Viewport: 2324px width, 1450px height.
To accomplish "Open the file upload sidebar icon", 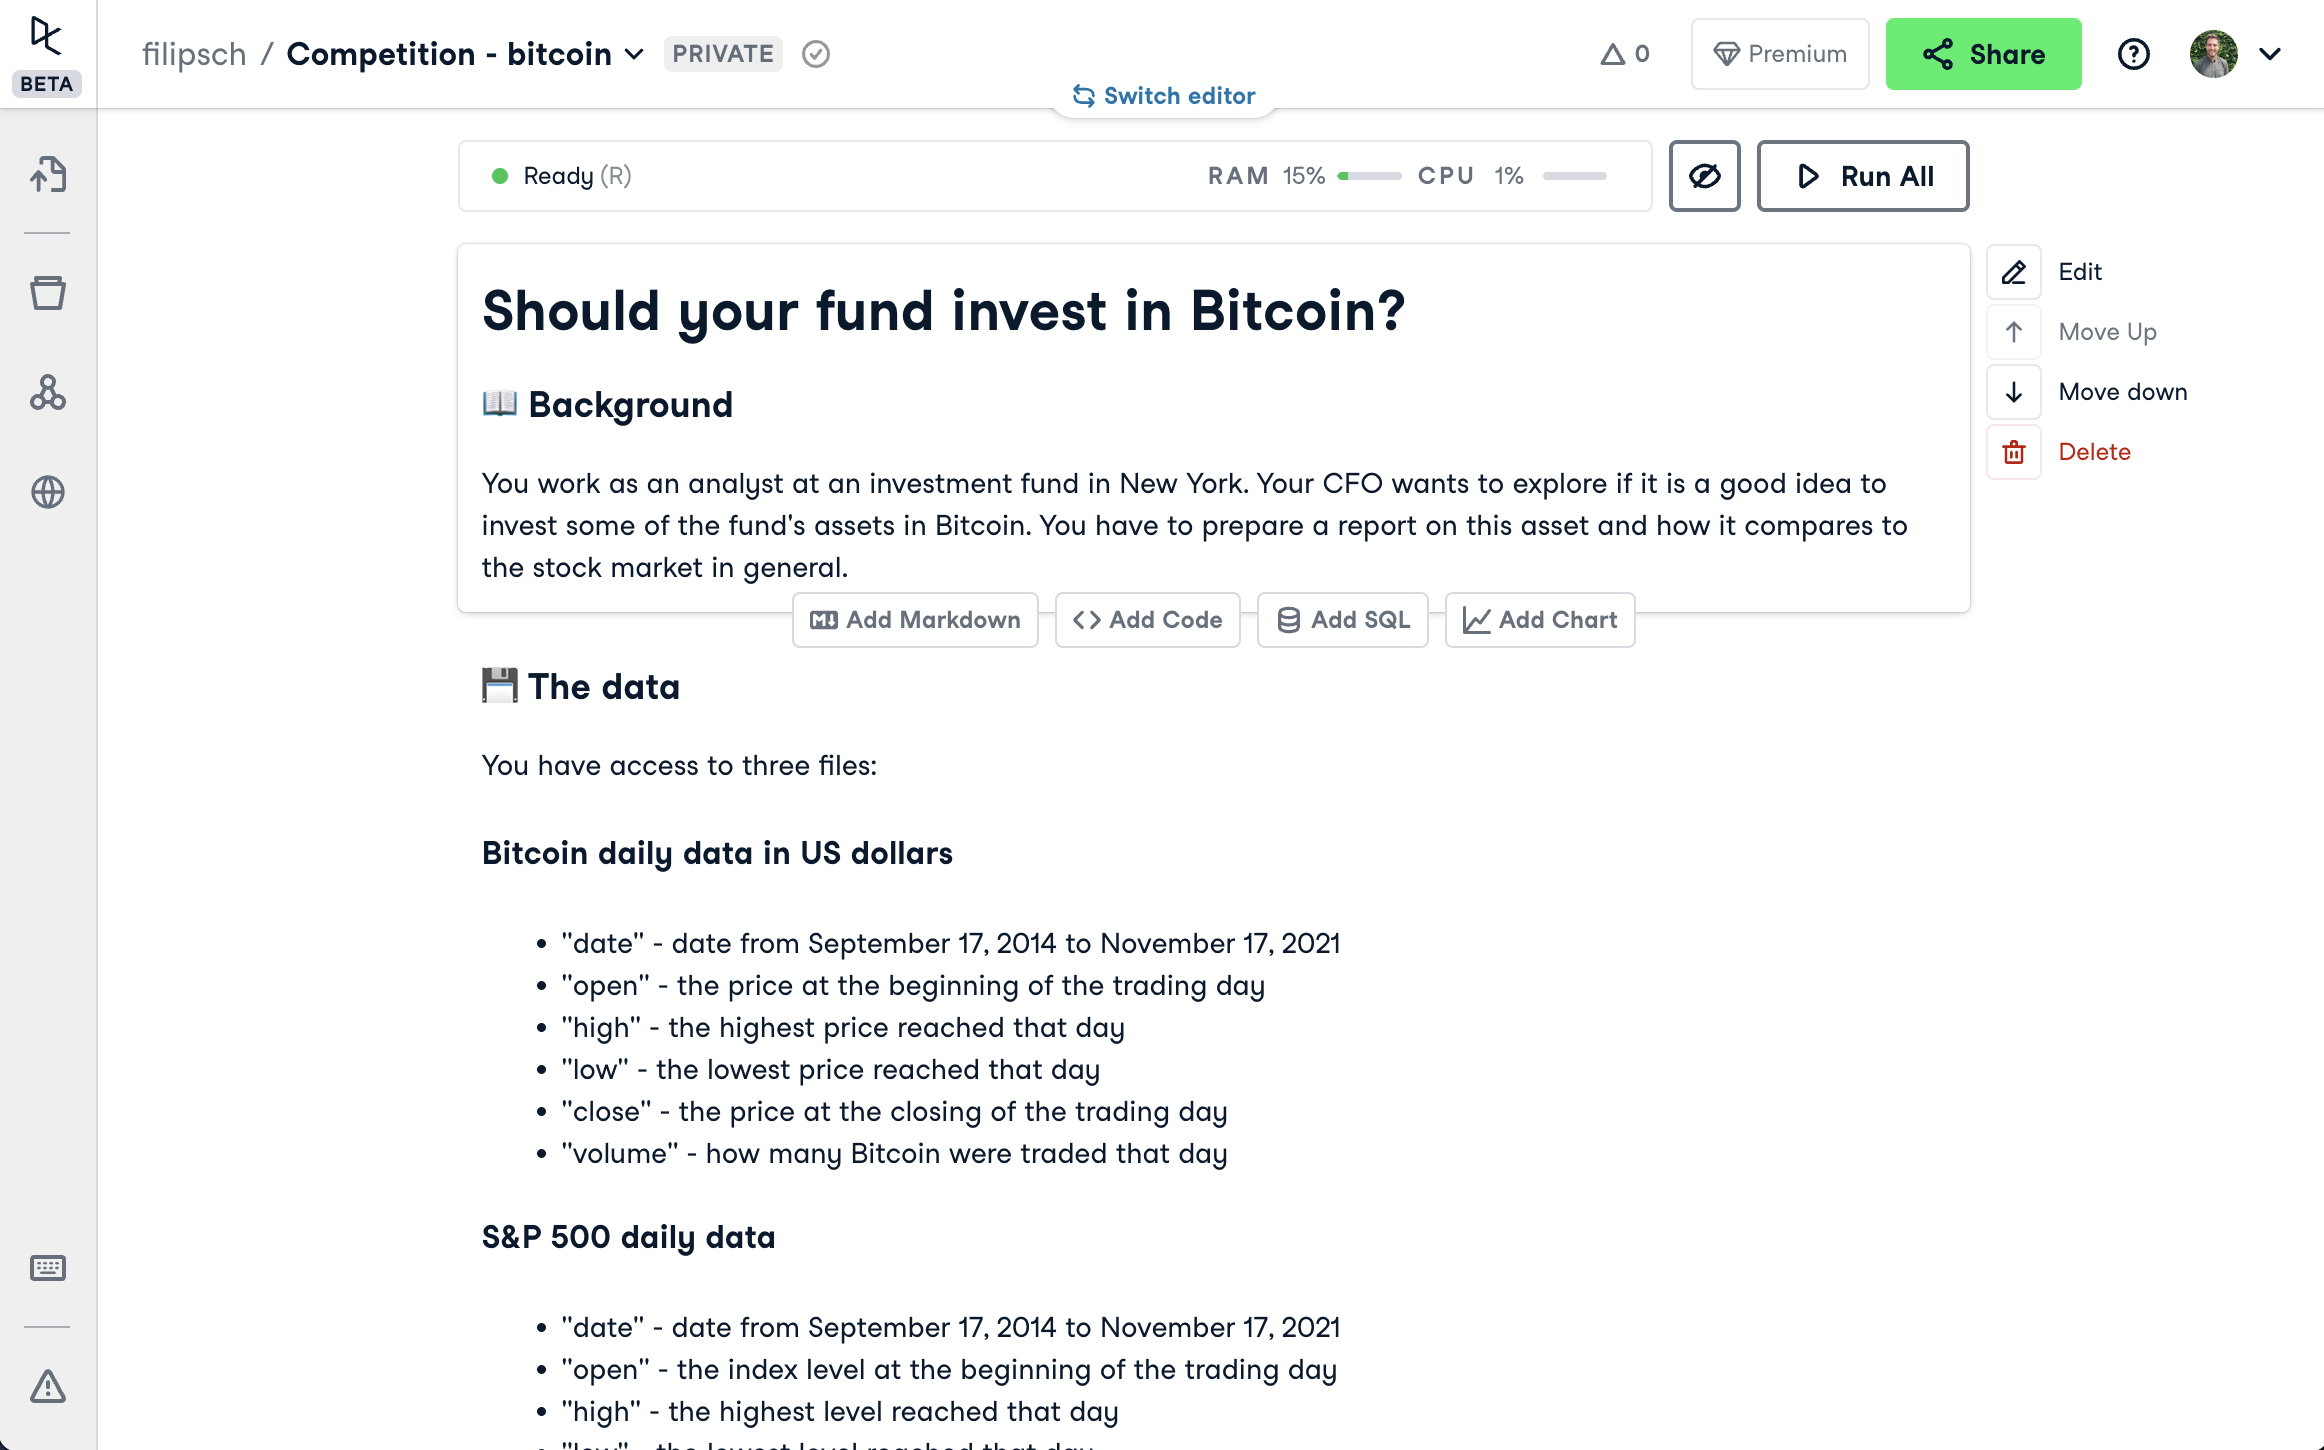I will point(48,175).
